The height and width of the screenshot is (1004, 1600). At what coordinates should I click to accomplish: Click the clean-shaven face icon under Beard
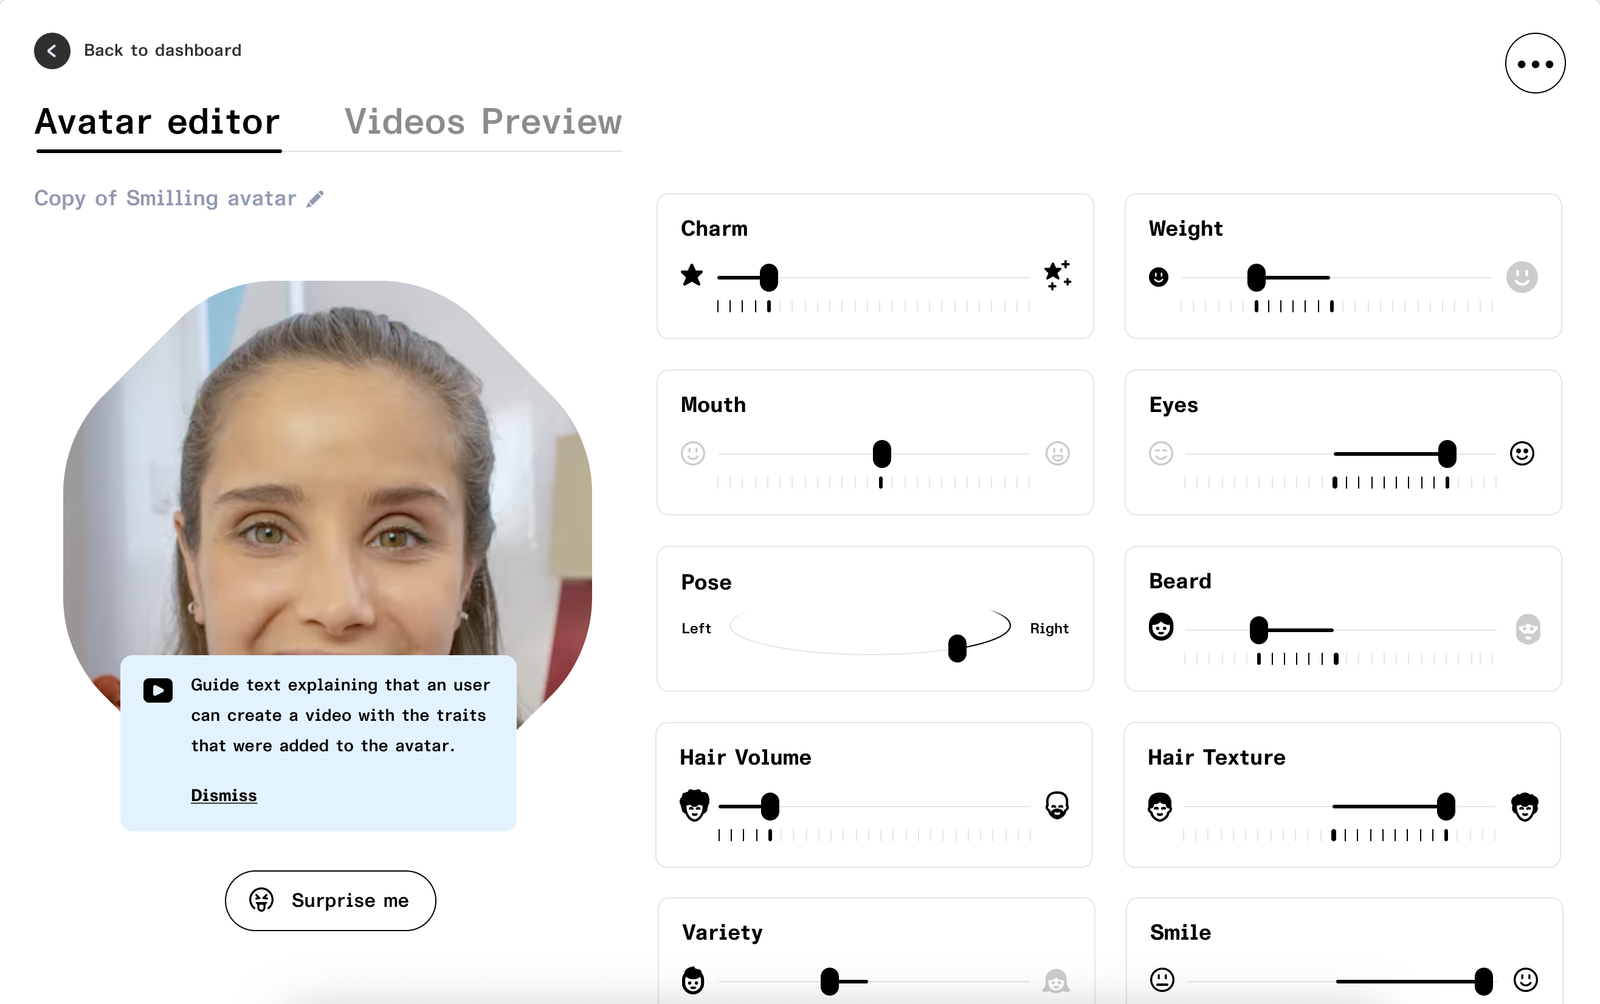[x=1161, y=627]
